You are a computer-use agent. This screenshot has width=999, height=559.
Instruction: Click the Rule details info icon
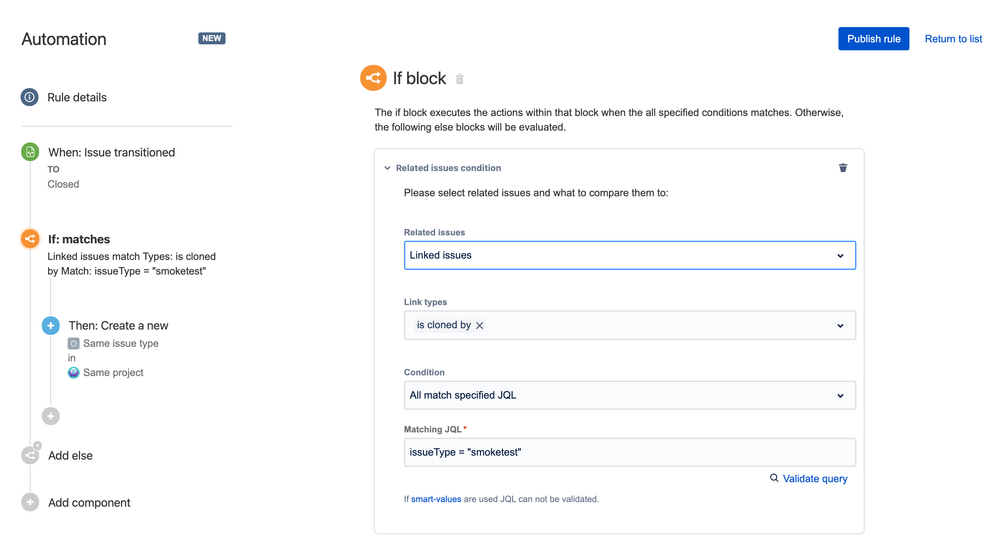point(30,97)
